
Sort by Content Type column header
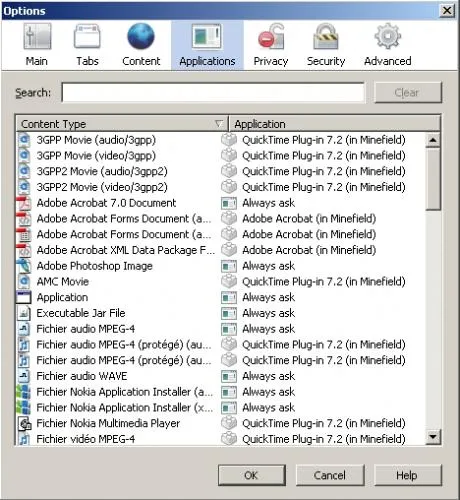[x=122, y=124]
